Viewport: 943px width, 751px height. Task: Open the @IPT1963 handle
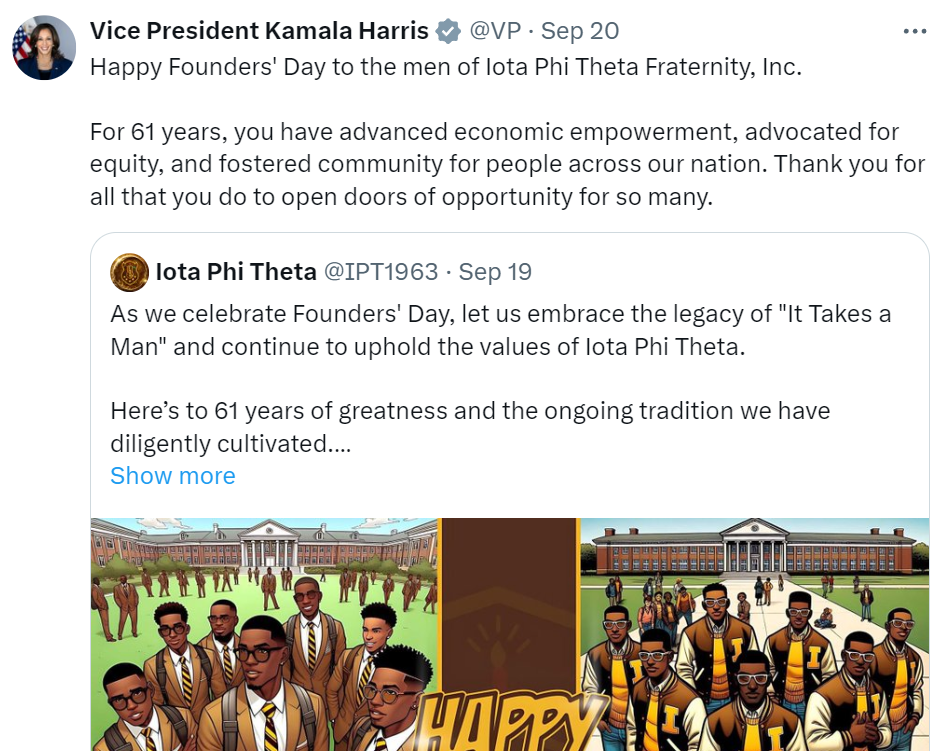pos(381,272)
